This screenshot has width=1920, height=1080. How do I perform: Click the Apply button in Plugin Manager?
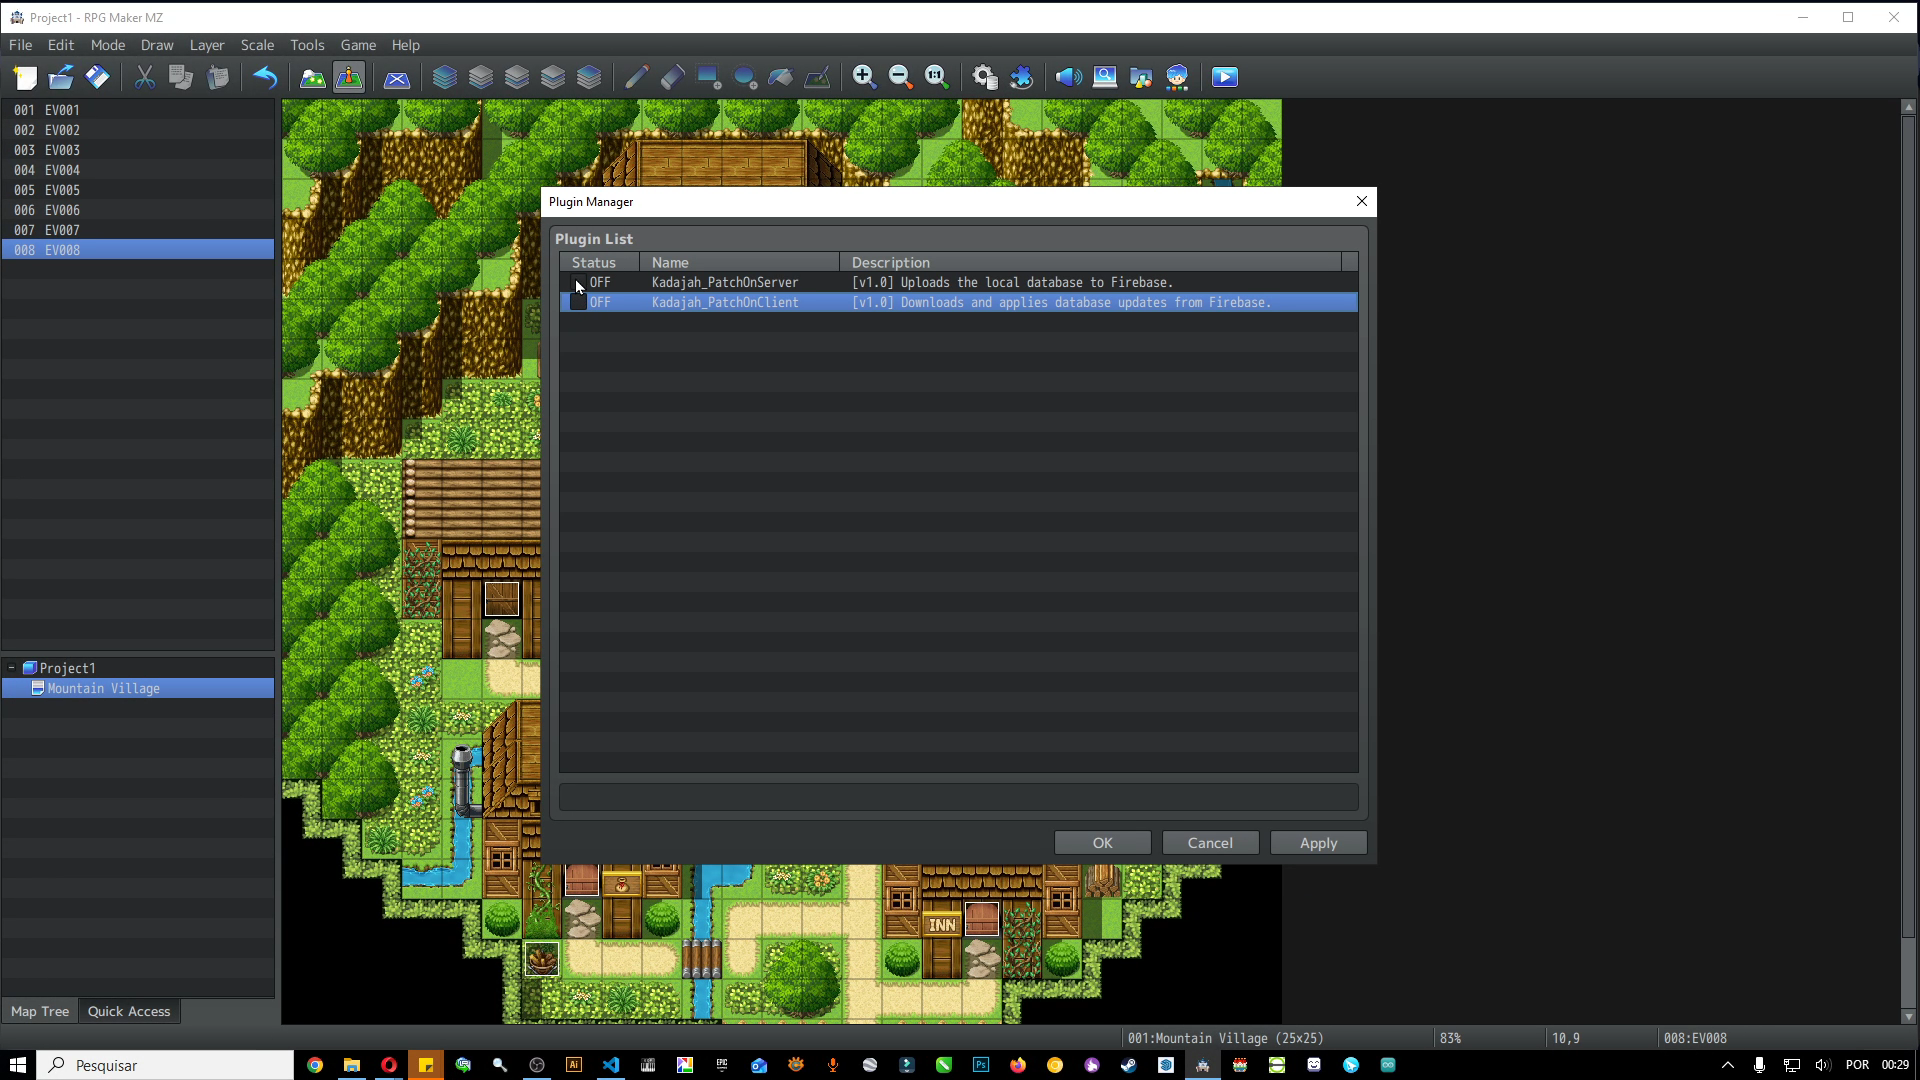(x=1318, y=843)
